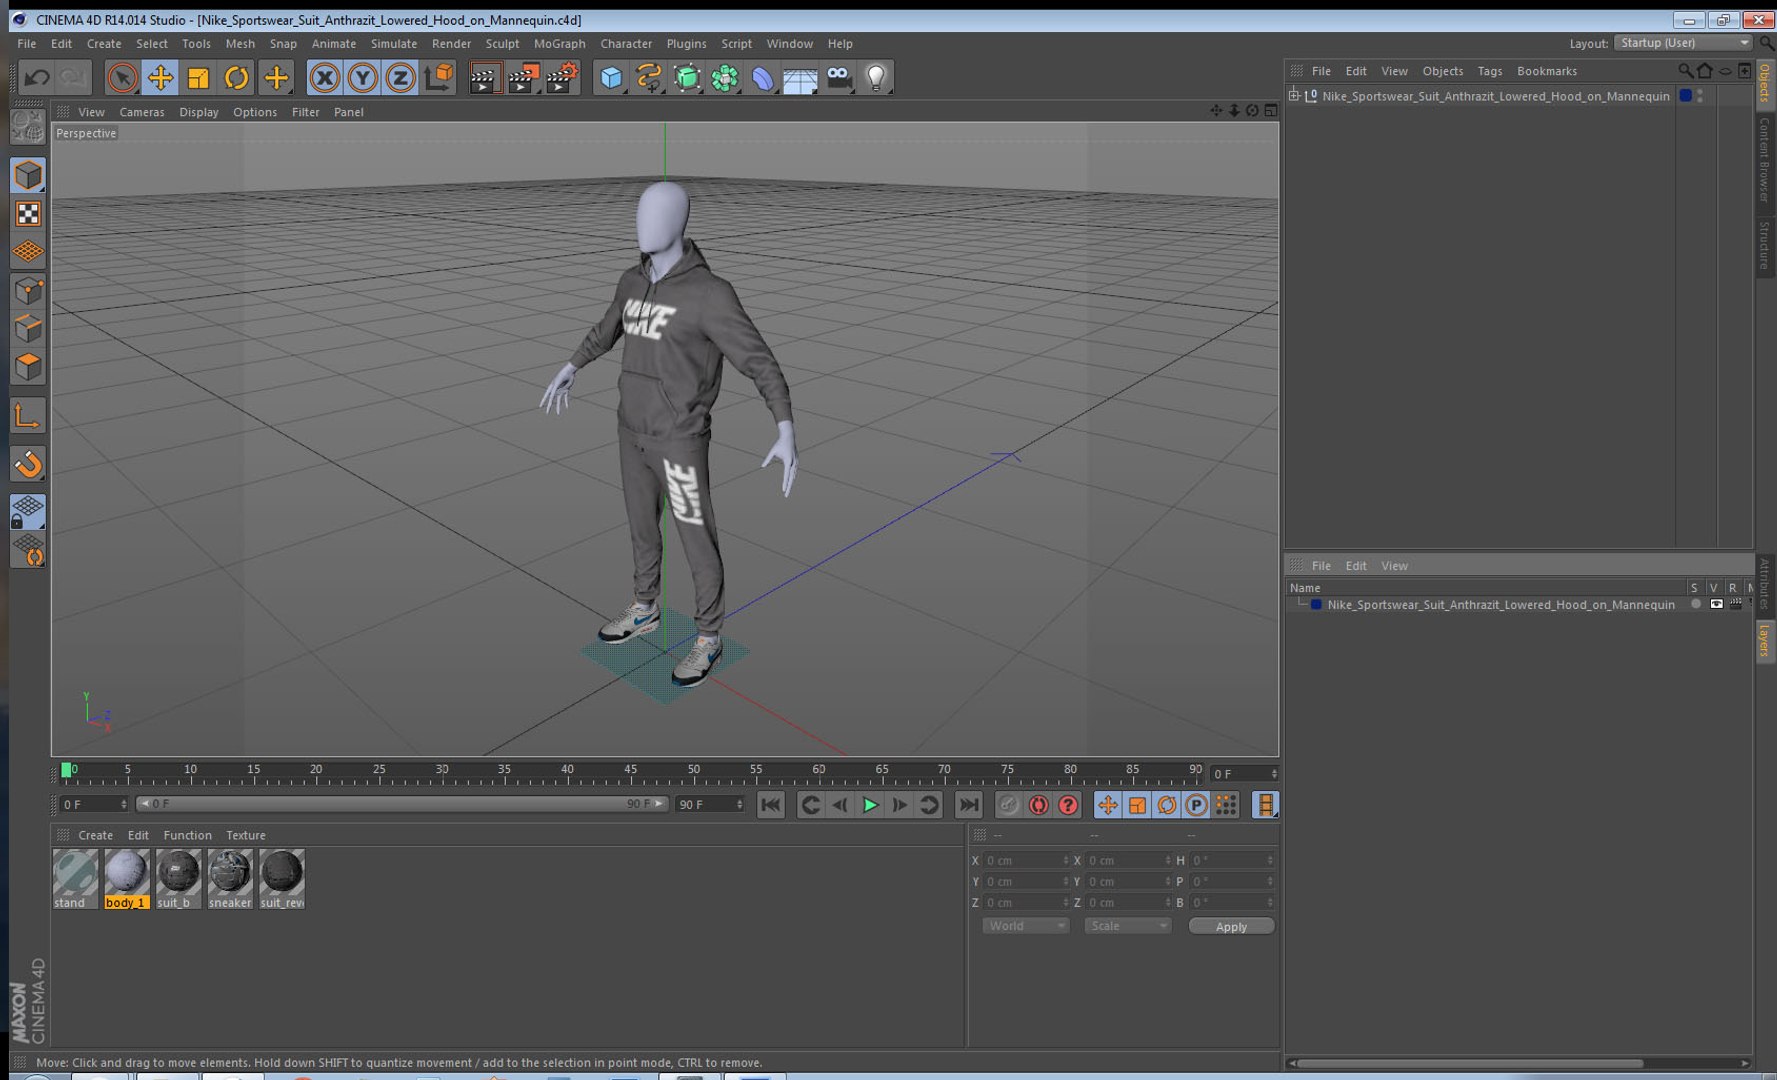Activate the Scale tool

coord(198,77)
